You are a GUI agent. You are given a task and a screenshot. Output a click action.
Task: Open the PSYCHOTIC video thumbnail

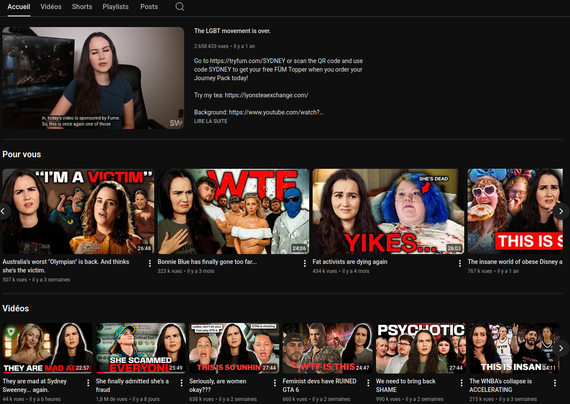coord(421,348)
